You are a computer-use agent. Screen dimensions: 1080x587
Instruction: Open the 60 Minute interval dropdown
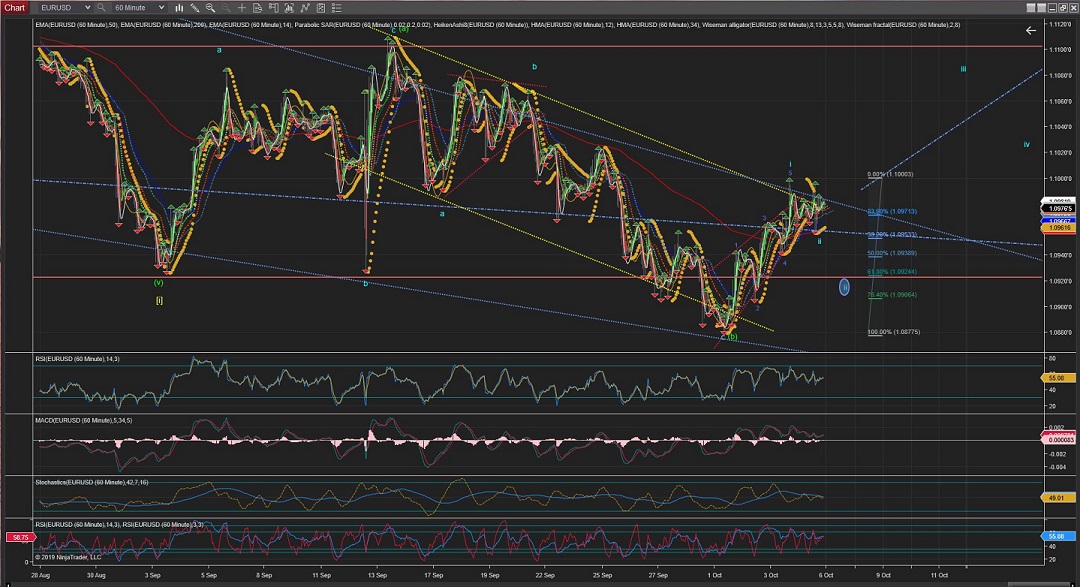point(140,7)
